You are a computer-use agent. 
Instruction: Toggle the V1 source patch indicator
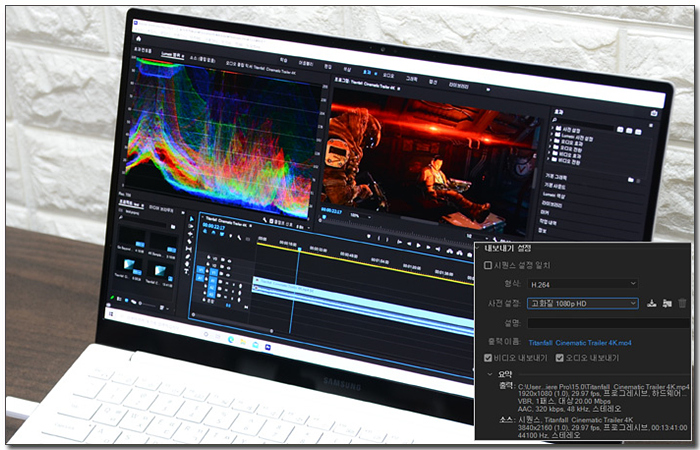[201, 270]
